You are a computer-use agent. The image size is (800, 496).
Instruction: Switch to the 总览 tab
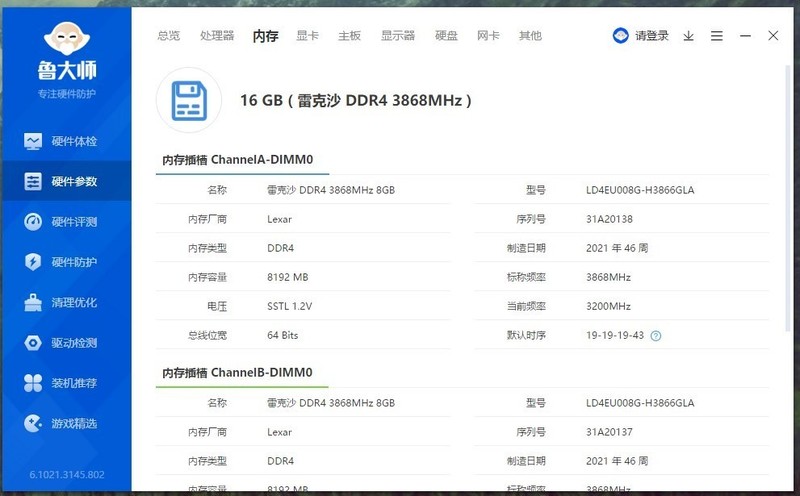pos(169,36)
